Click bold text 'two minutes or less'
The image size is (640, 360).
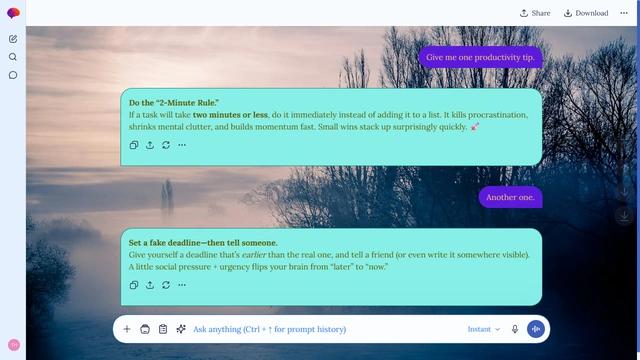click(x=231, y=115)
